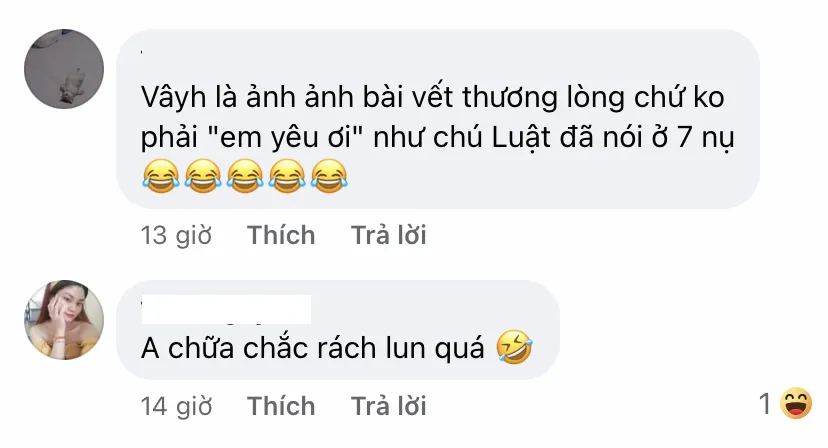Screen dimensions: 828x448
Task: Open profile photo of woman in yellow
Action: (64, 320)
